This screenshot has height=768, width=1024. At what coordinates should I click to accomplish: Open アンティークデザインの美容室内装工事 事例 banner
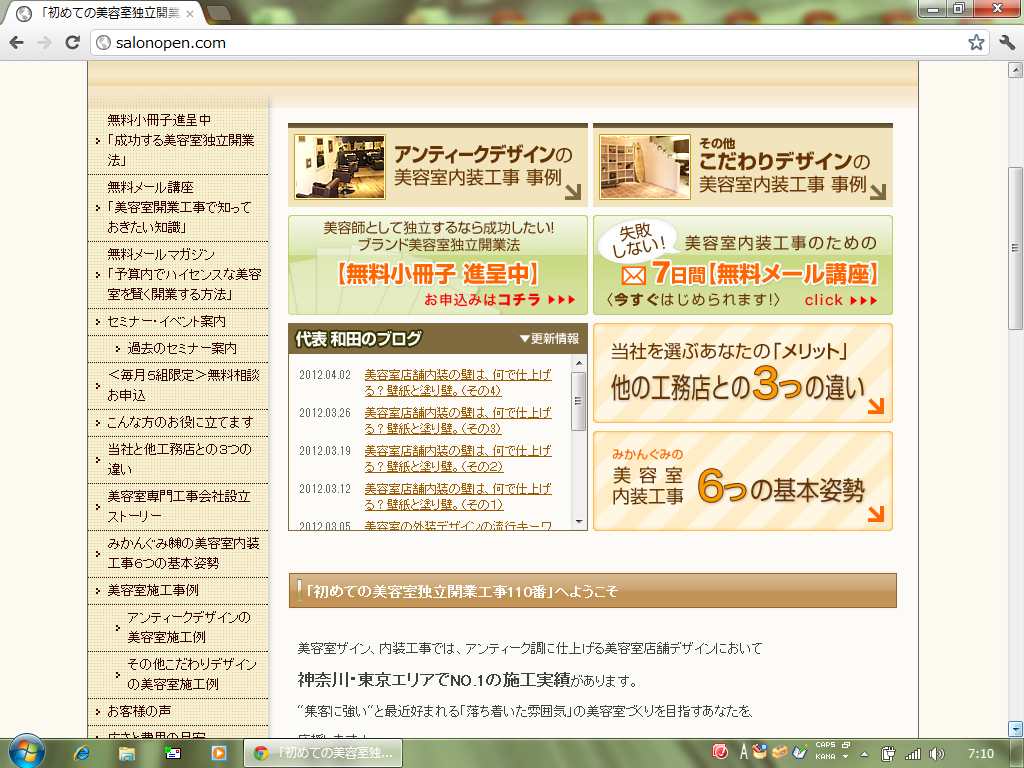coord(438,165)
